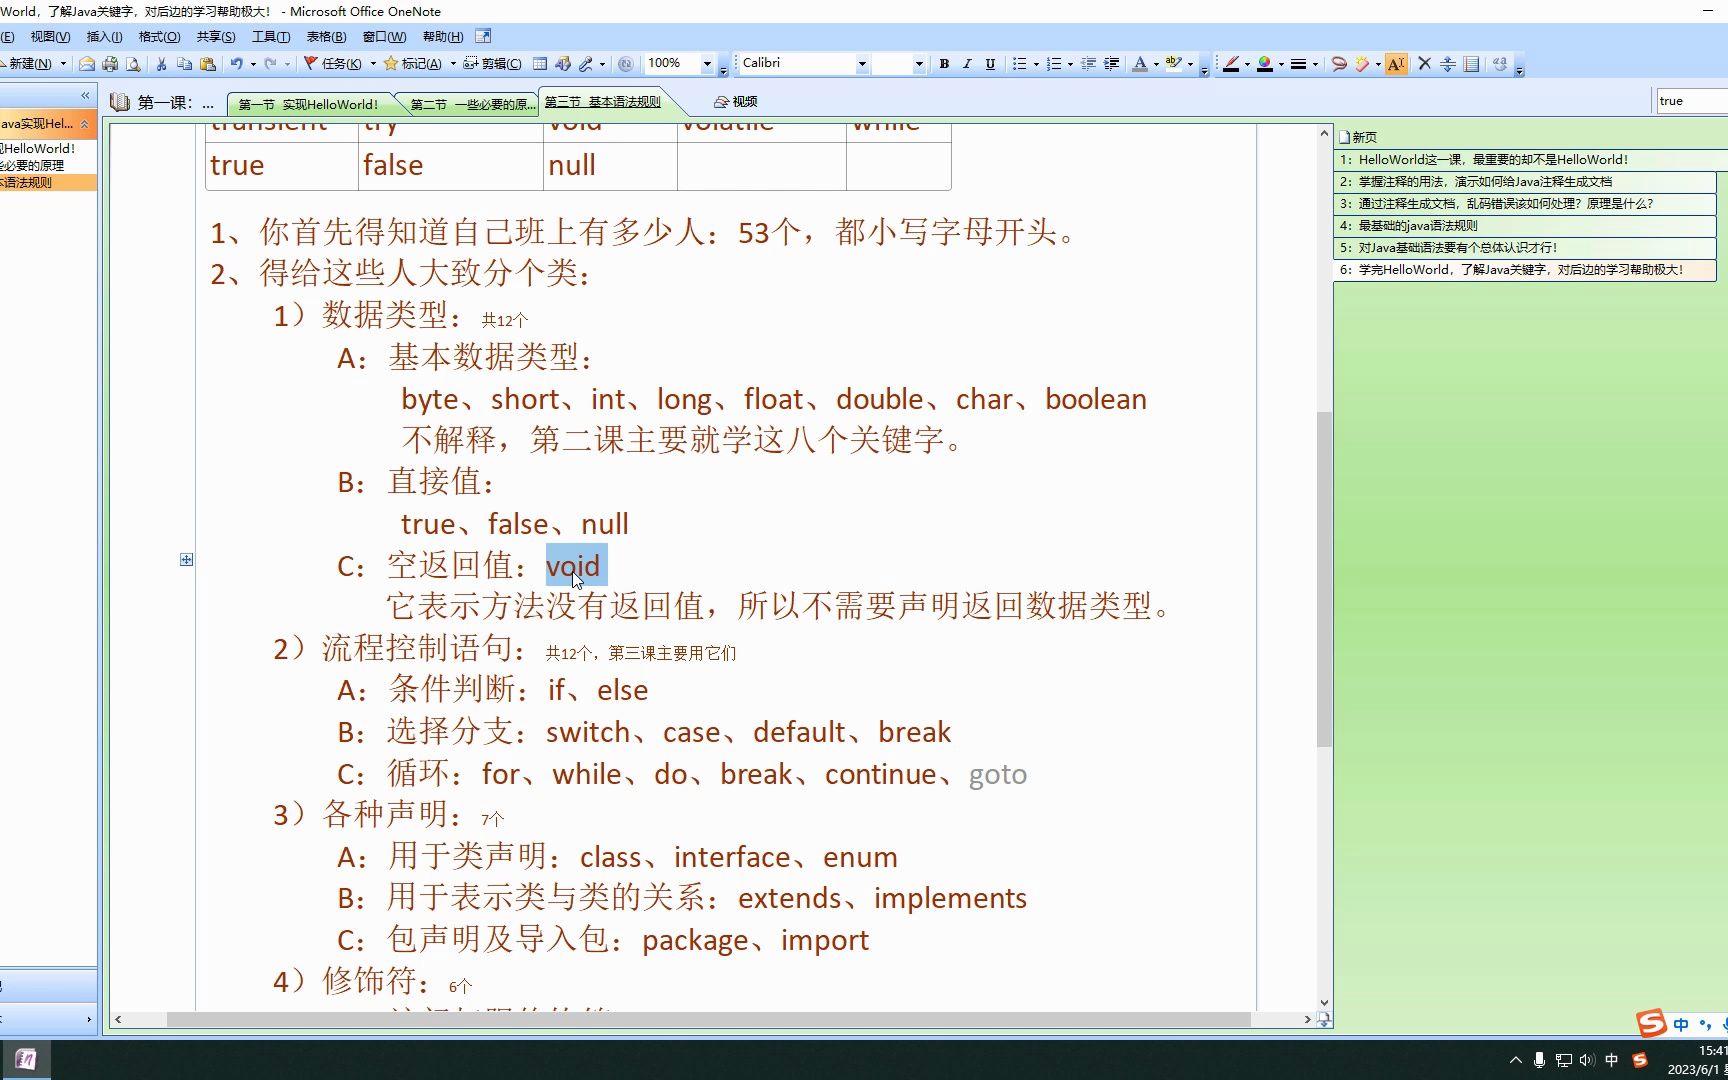Toggle Bold formatting
Image resolution: width=1728 pixels, height=1080 pixels.
point(944,64)
